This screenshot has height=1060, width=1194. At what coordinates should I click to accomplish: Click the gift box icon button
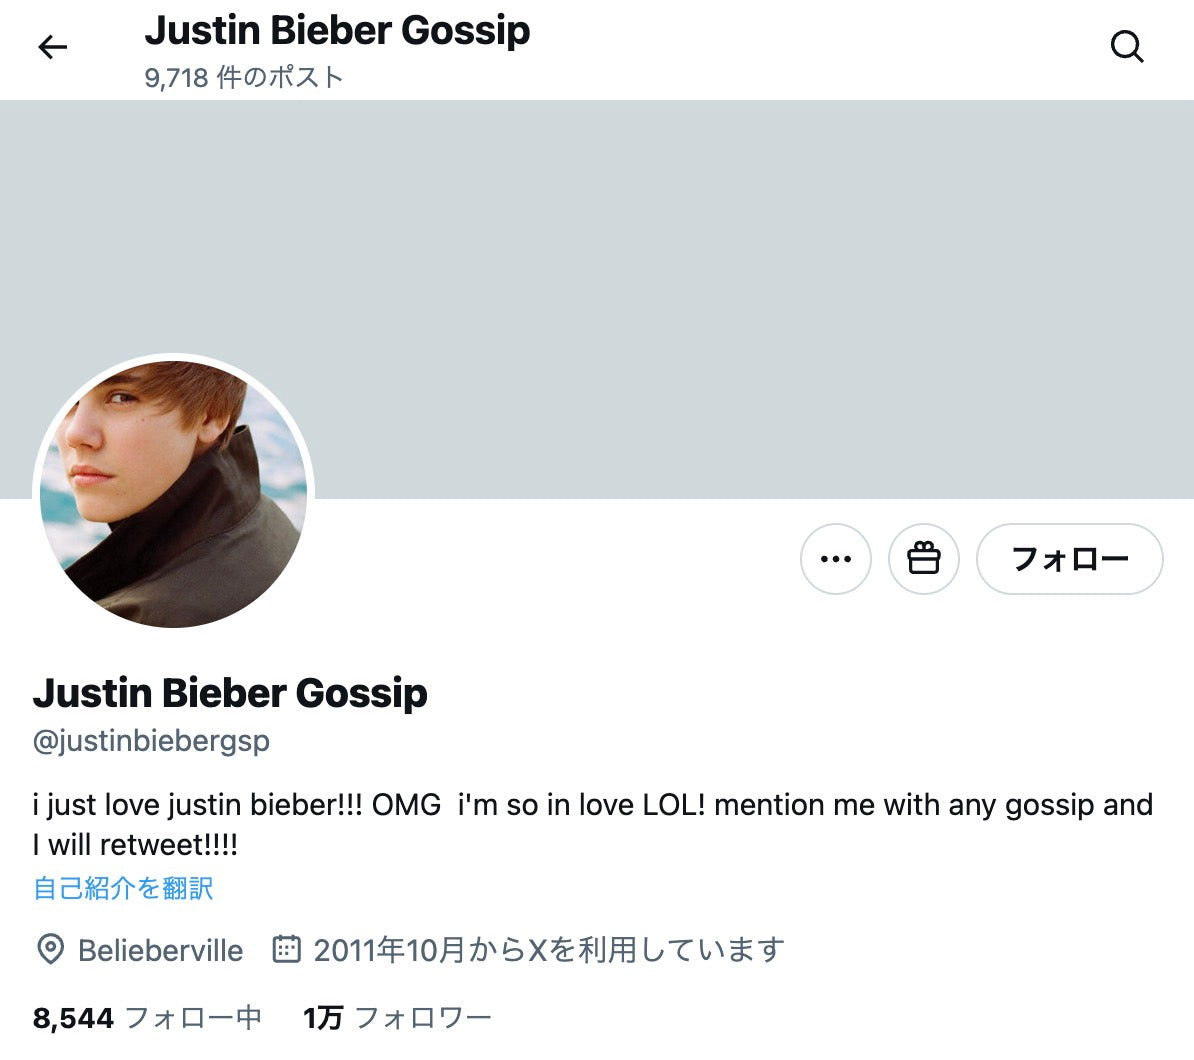coord(924,559)
